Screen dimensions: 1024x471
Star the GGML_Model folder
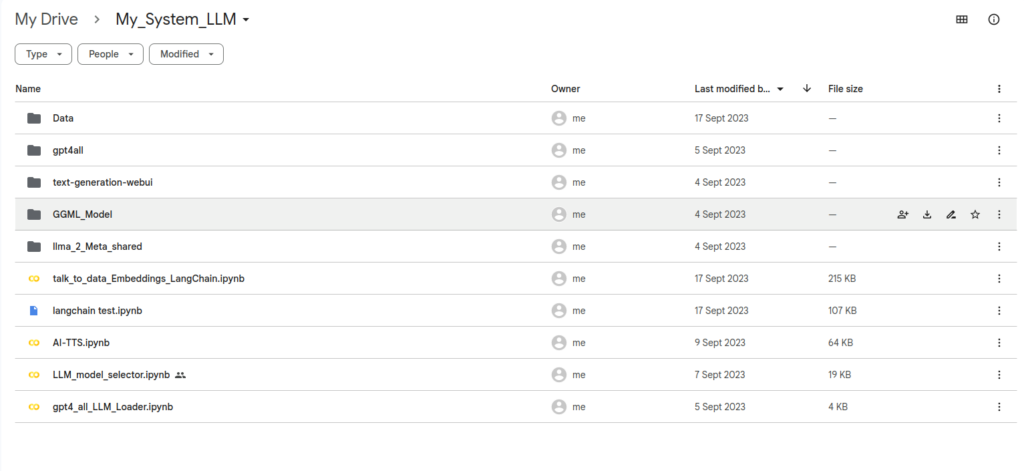[x=975, y=214]
